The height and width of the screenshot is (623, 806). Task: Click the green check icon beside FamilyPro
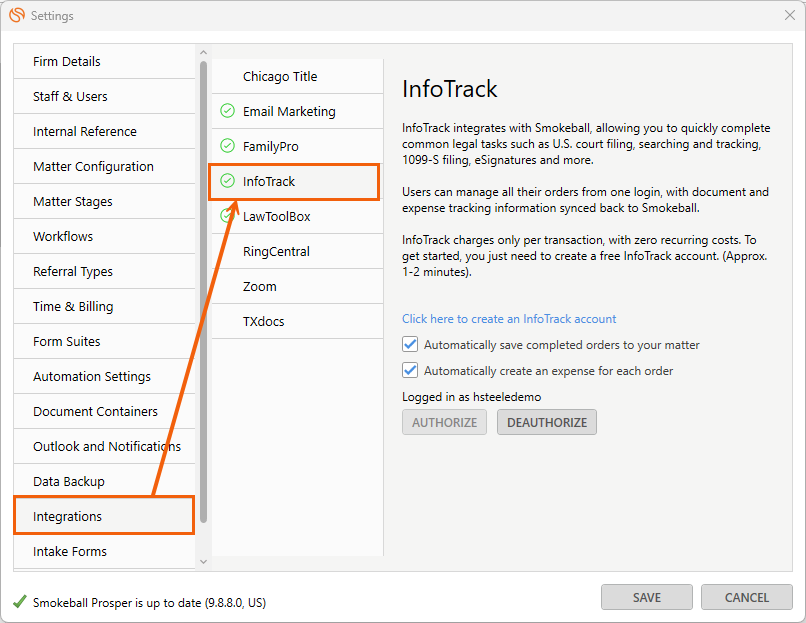point(227,146)
